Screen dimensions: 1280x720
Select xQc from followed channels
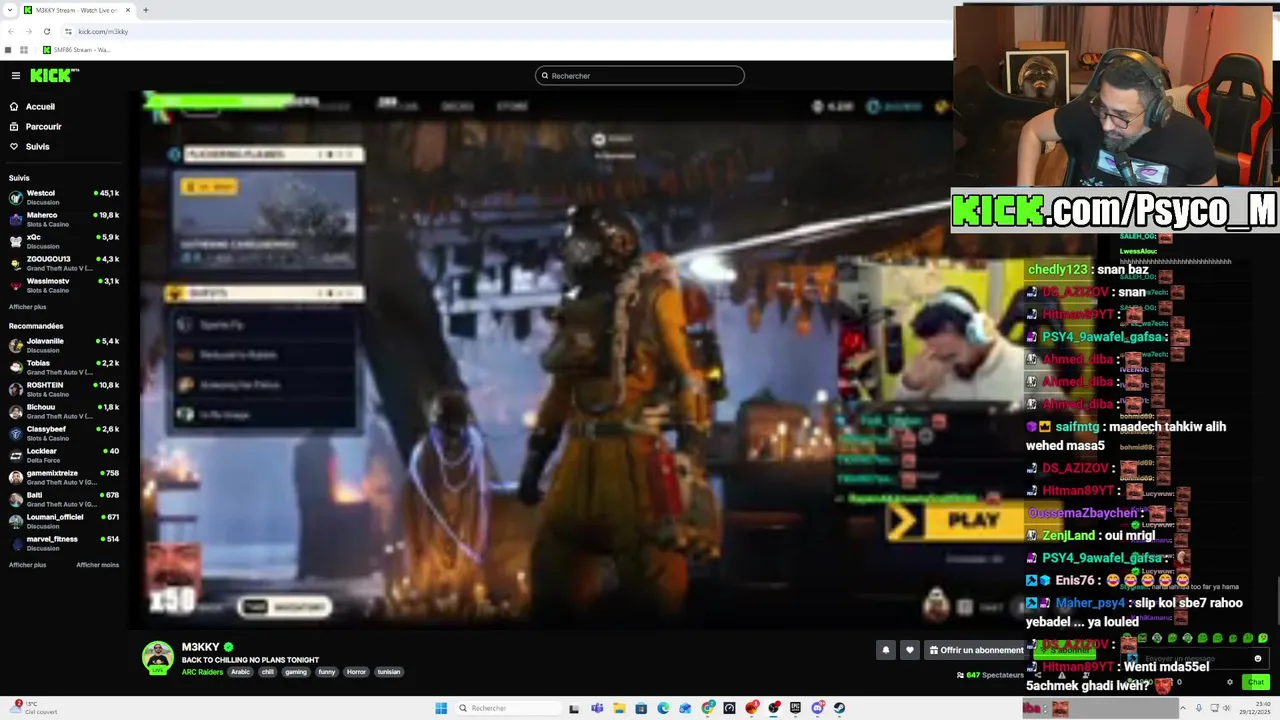point(64,240)
